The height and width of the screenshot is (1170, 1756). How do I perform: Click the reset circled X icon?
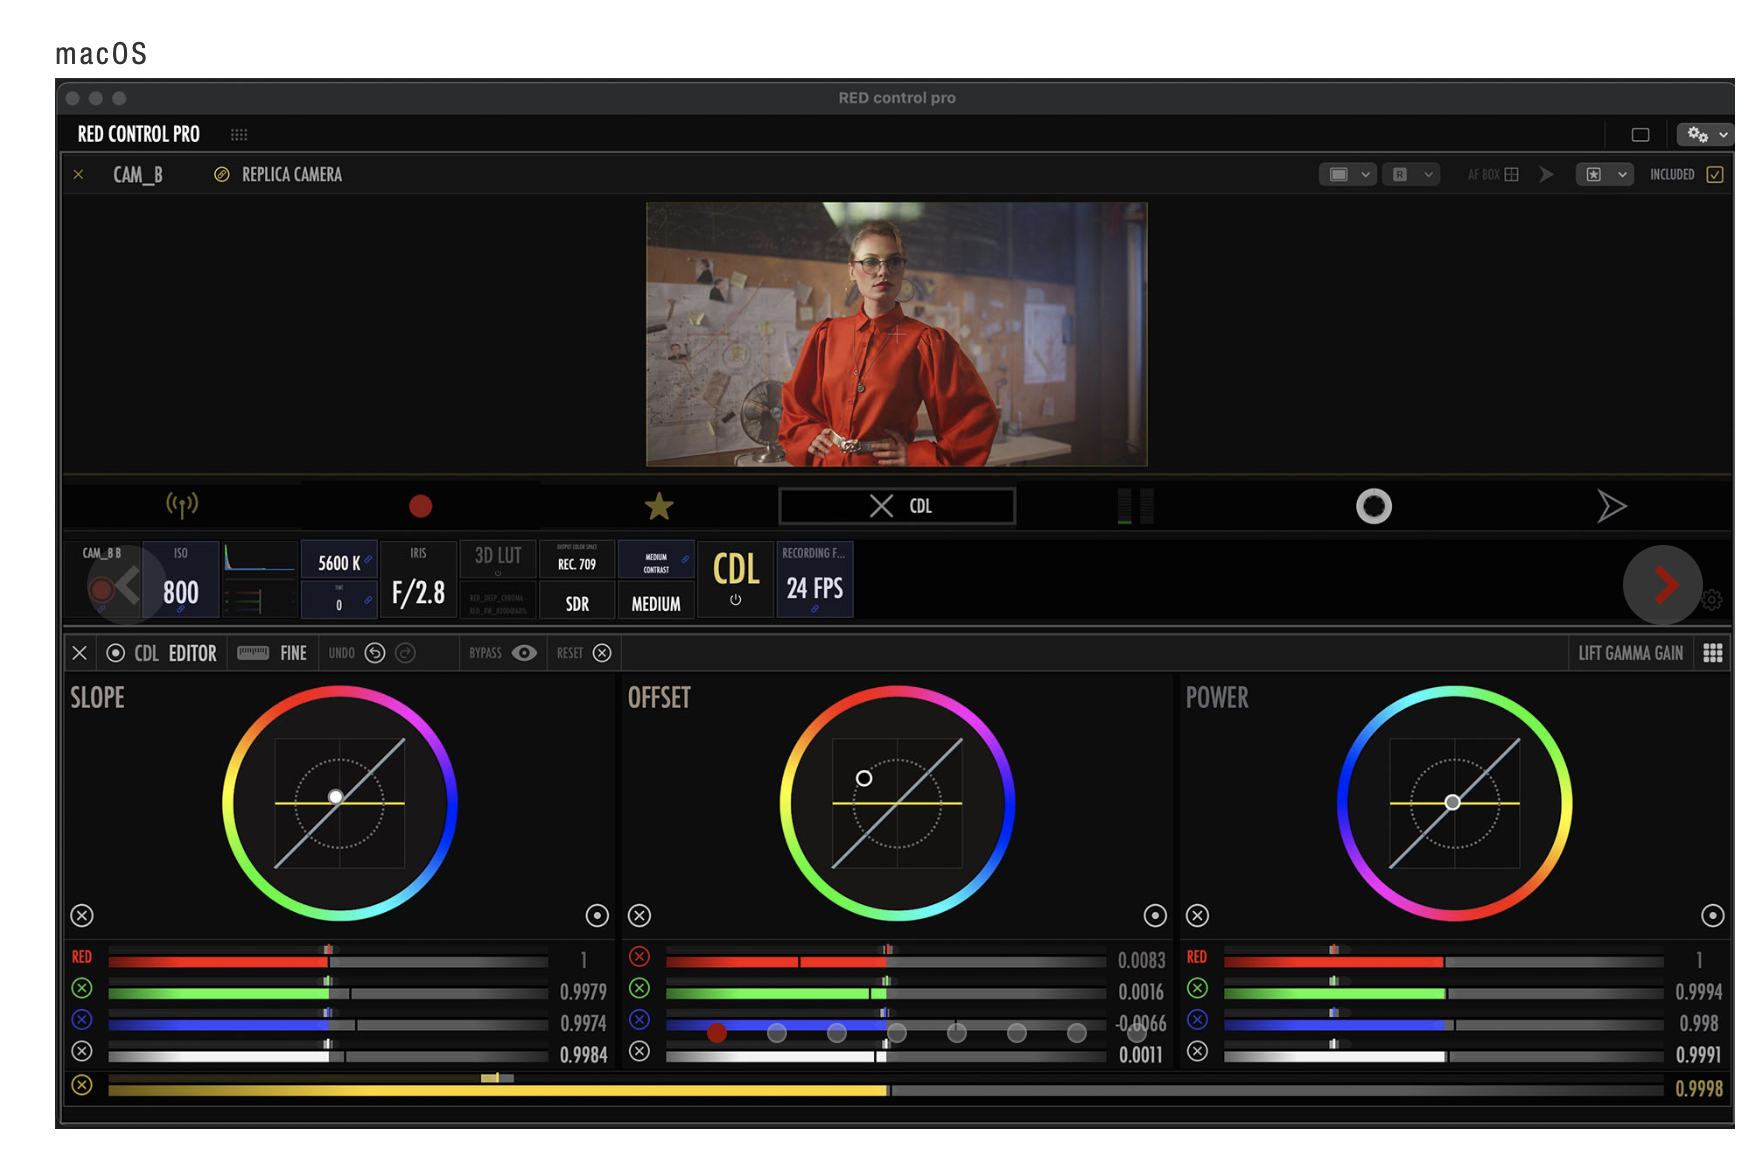click(x=602, y=653)
